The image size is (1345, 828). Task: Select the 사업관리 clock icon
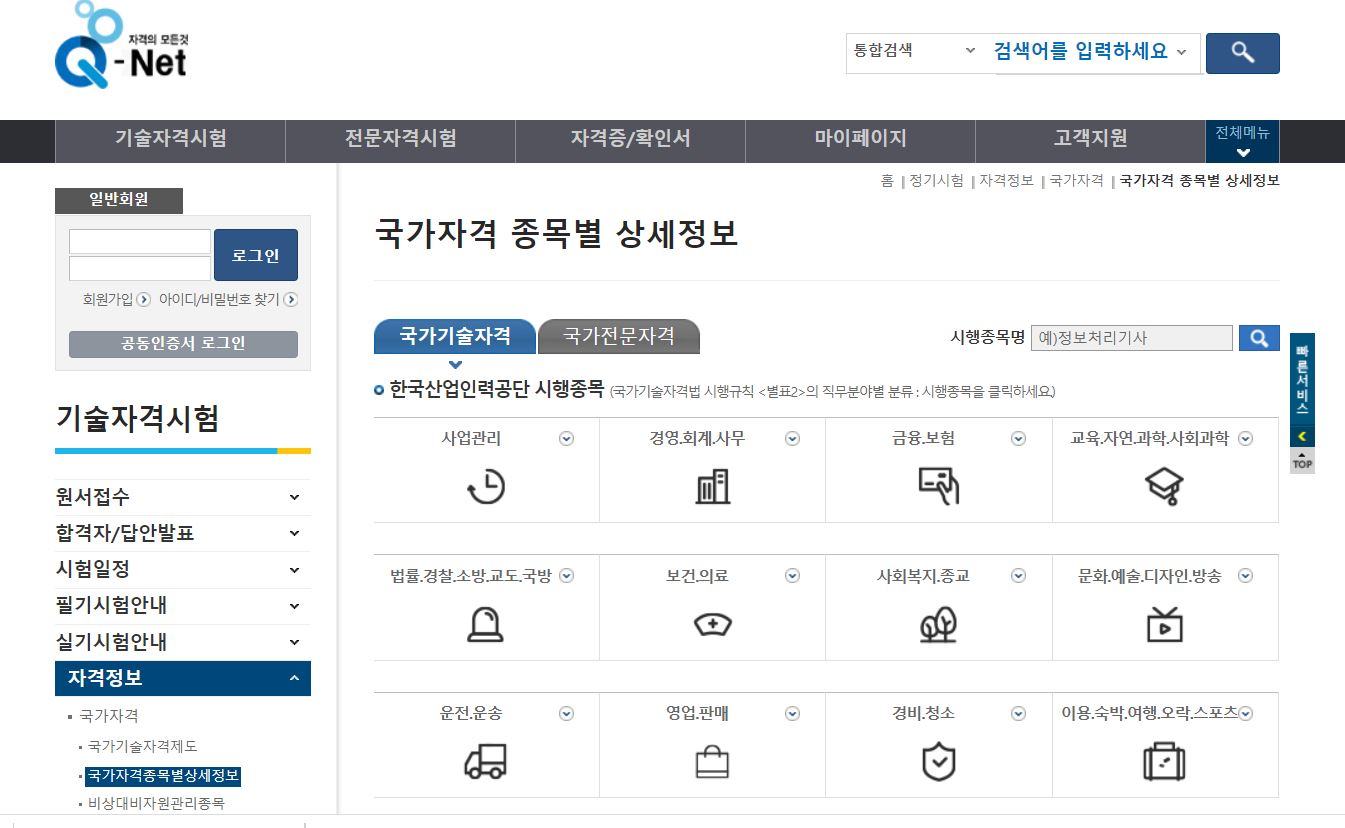tap(486, 489)
